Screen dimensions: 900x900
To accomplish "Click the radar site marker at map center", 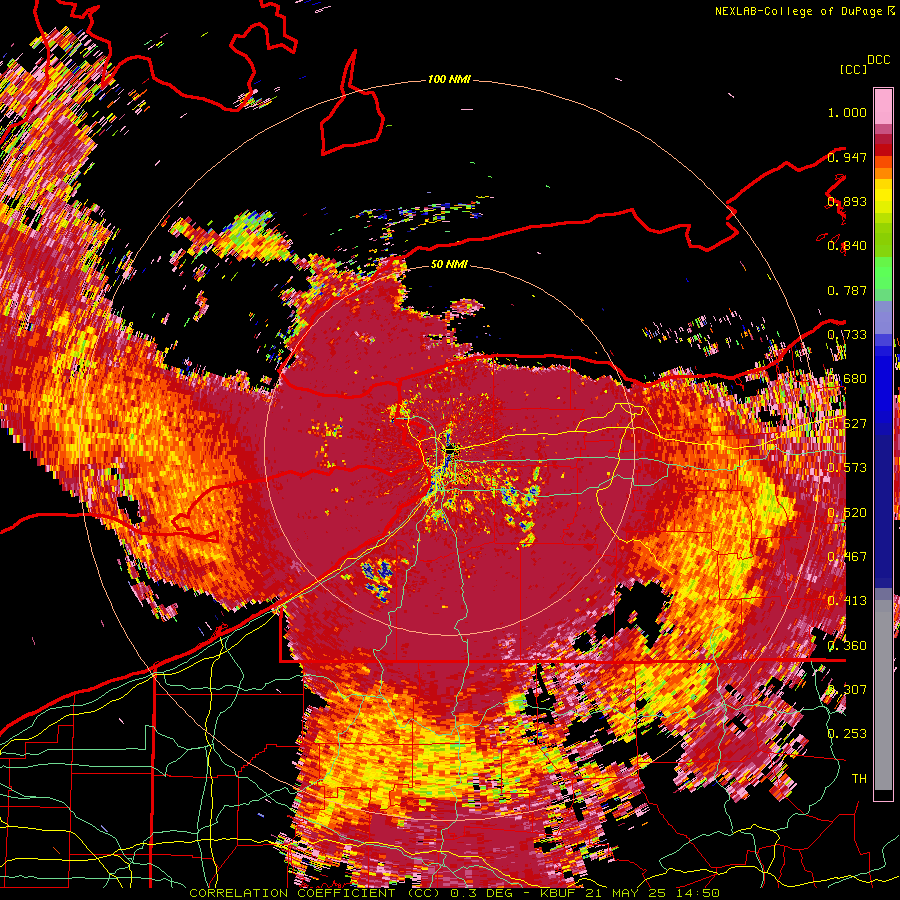I will point(449,450).
